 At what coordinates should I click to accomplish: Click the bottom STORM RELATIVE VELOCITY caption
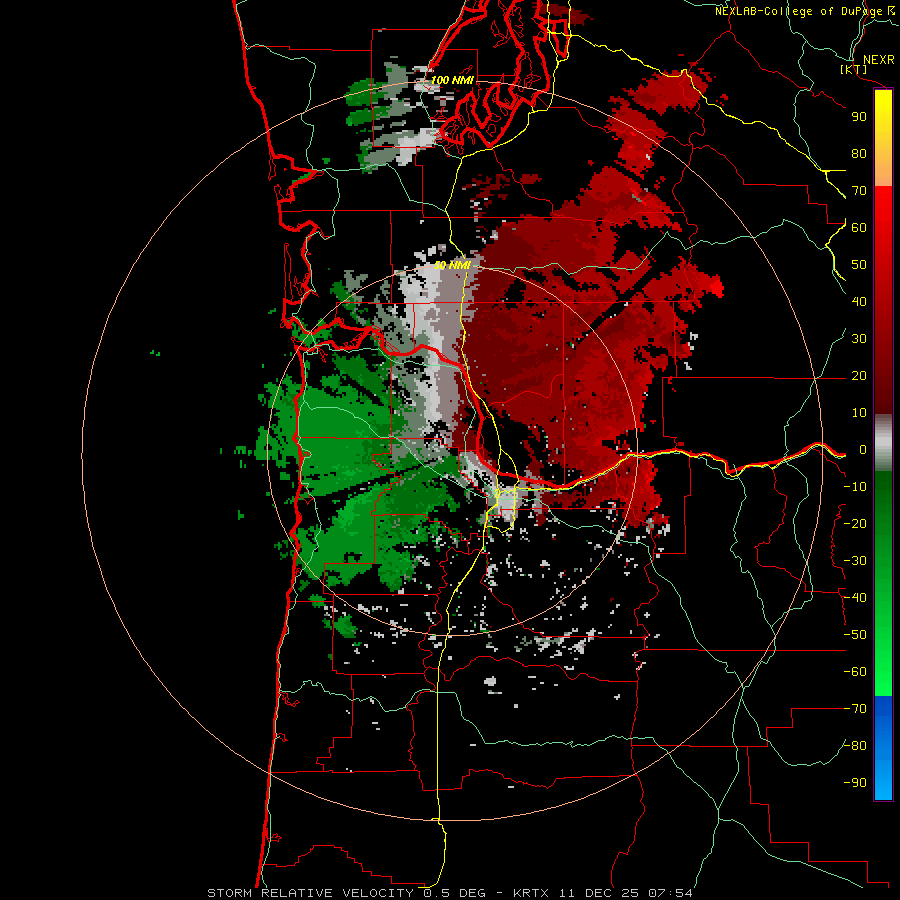pyautogui.click(x=450, y=893)
